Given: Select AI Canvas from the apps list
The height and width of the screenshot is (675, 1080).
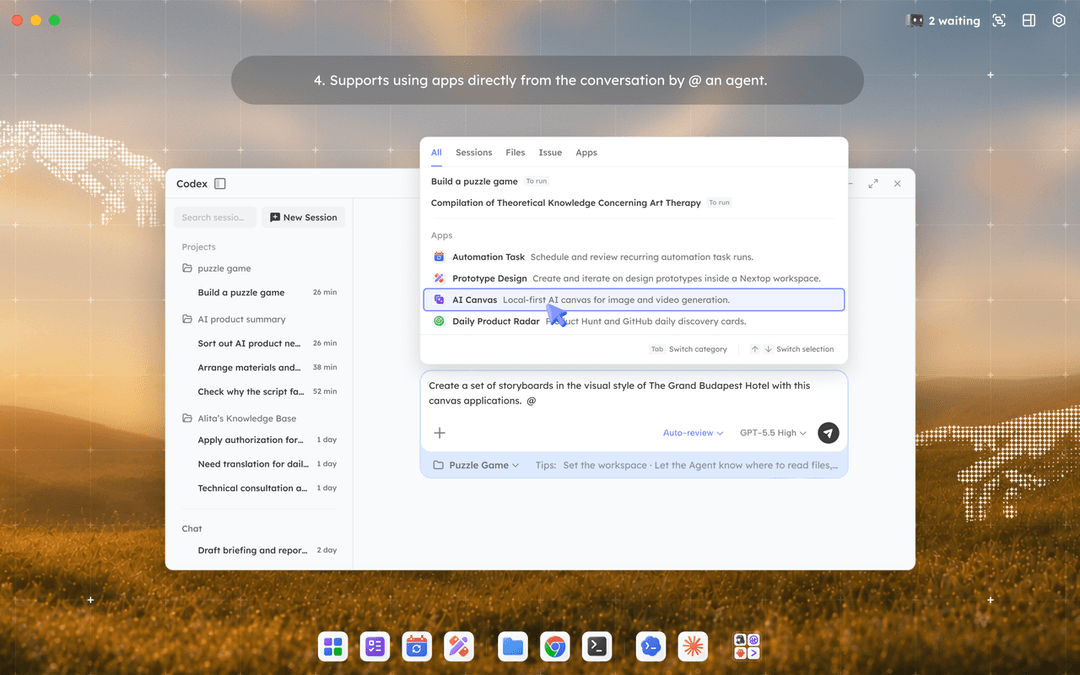Looking at the screenshot, I should coord(634,300).
